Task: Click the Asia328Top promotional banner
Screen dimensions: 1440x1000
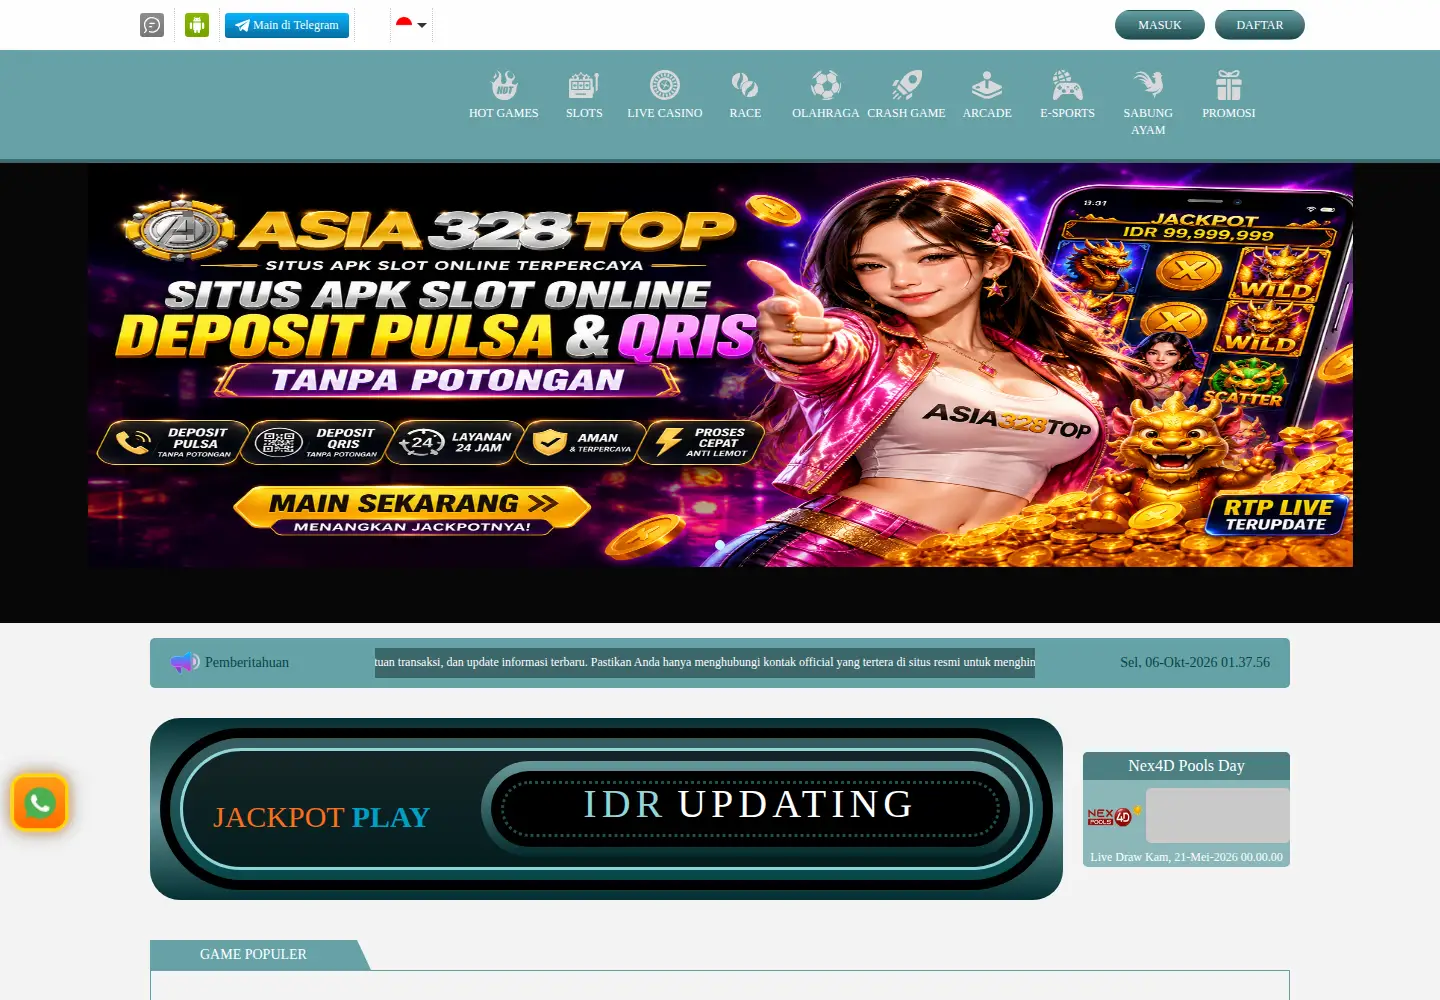Action: tap(720, 366)
